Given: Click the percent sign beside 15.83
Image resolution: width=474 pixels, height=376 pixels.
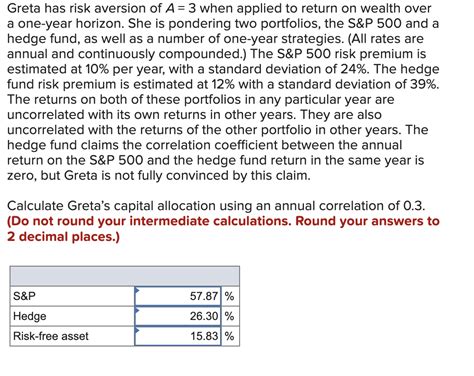Looking at the screenshot, I should pyautogui.click(x=229, y=336).
